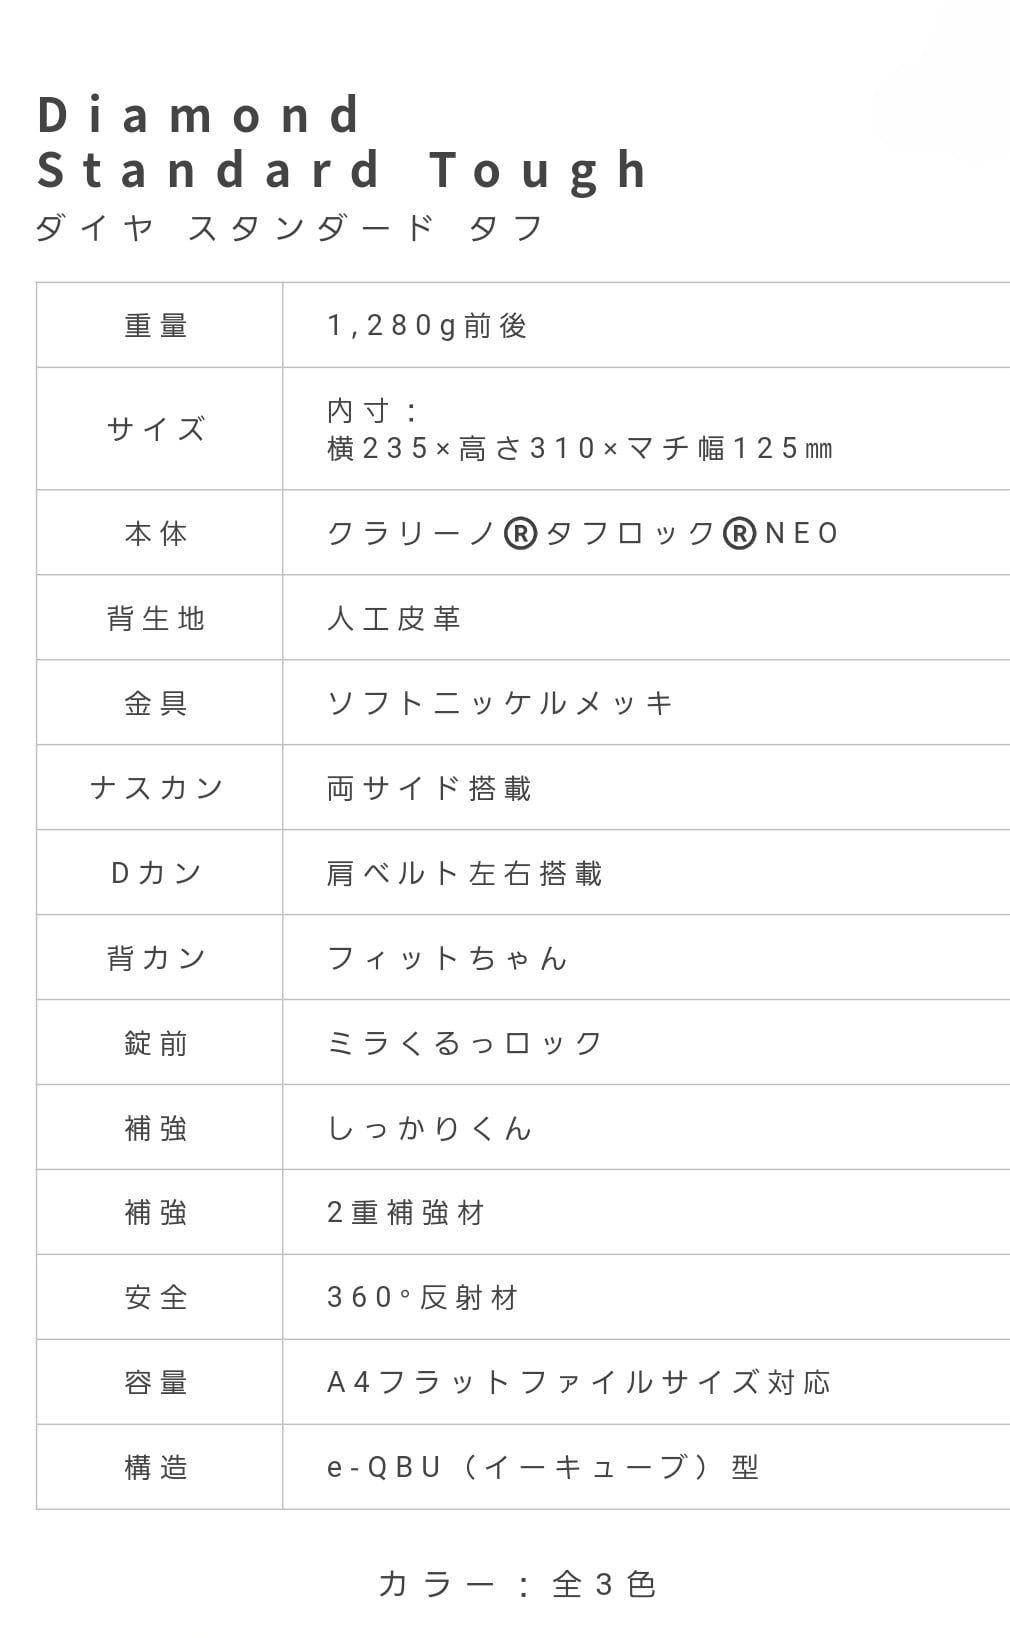The height and width of the screenshot is (1638, 1010).
Task: Click the e-QBU（イーキューブ）型 value
Action: [x=543, y=1468]
